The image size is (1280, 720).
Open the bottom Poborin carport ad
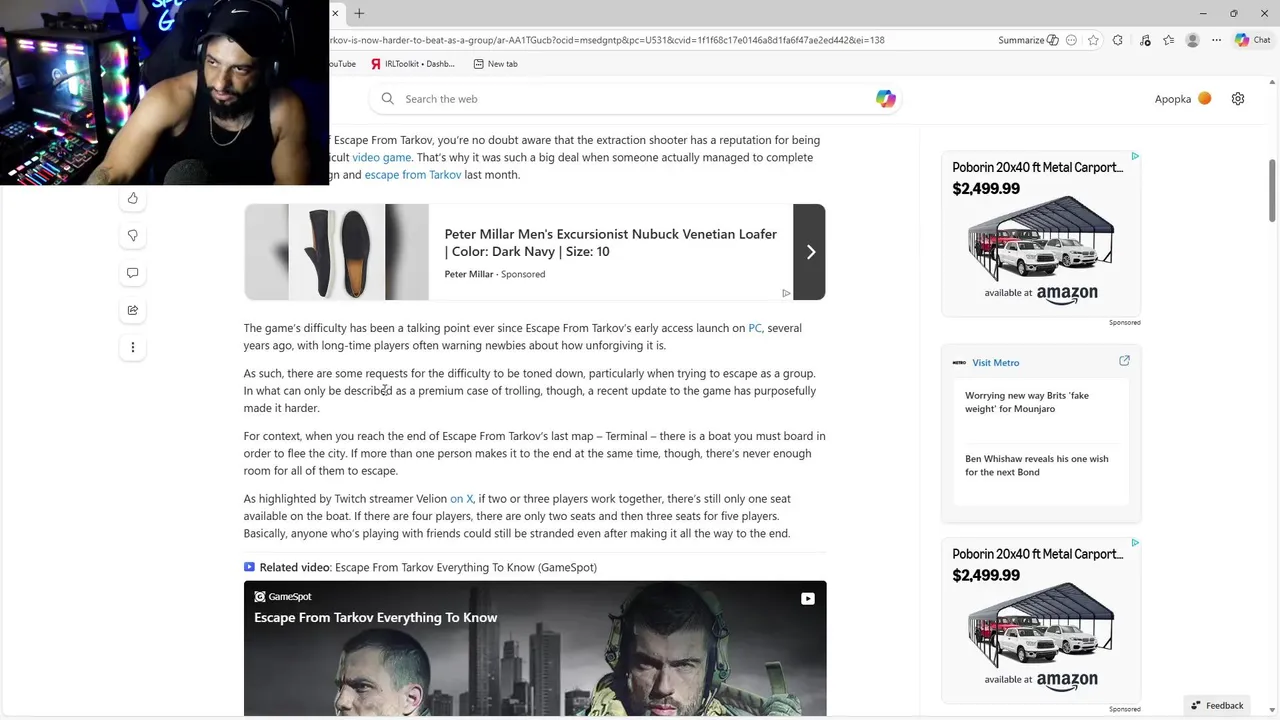click(1040, 620)
